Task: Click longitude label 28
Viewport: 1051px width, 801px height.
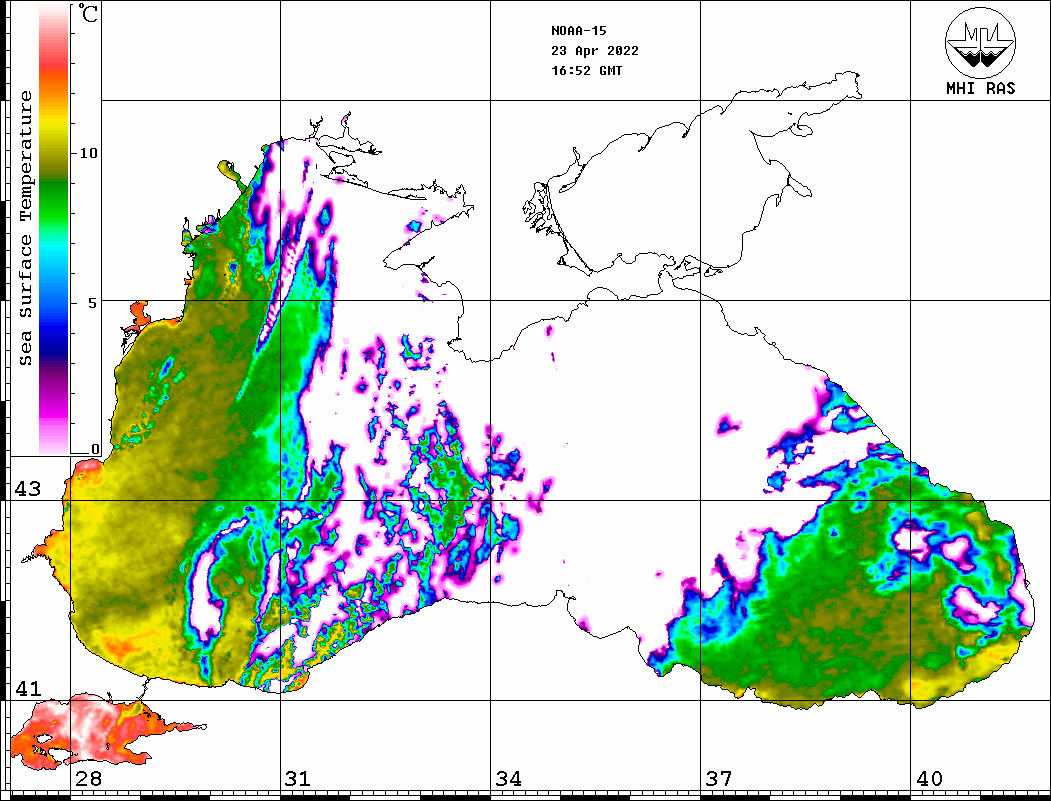Action: coord(88,779)
